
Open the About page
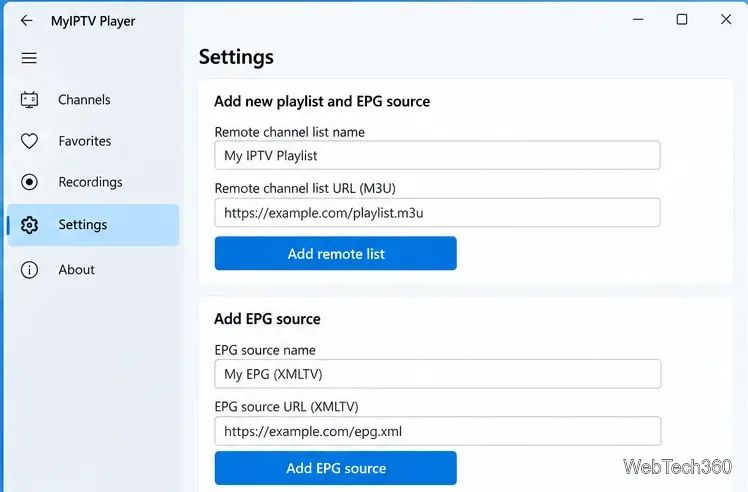(93, 270)
